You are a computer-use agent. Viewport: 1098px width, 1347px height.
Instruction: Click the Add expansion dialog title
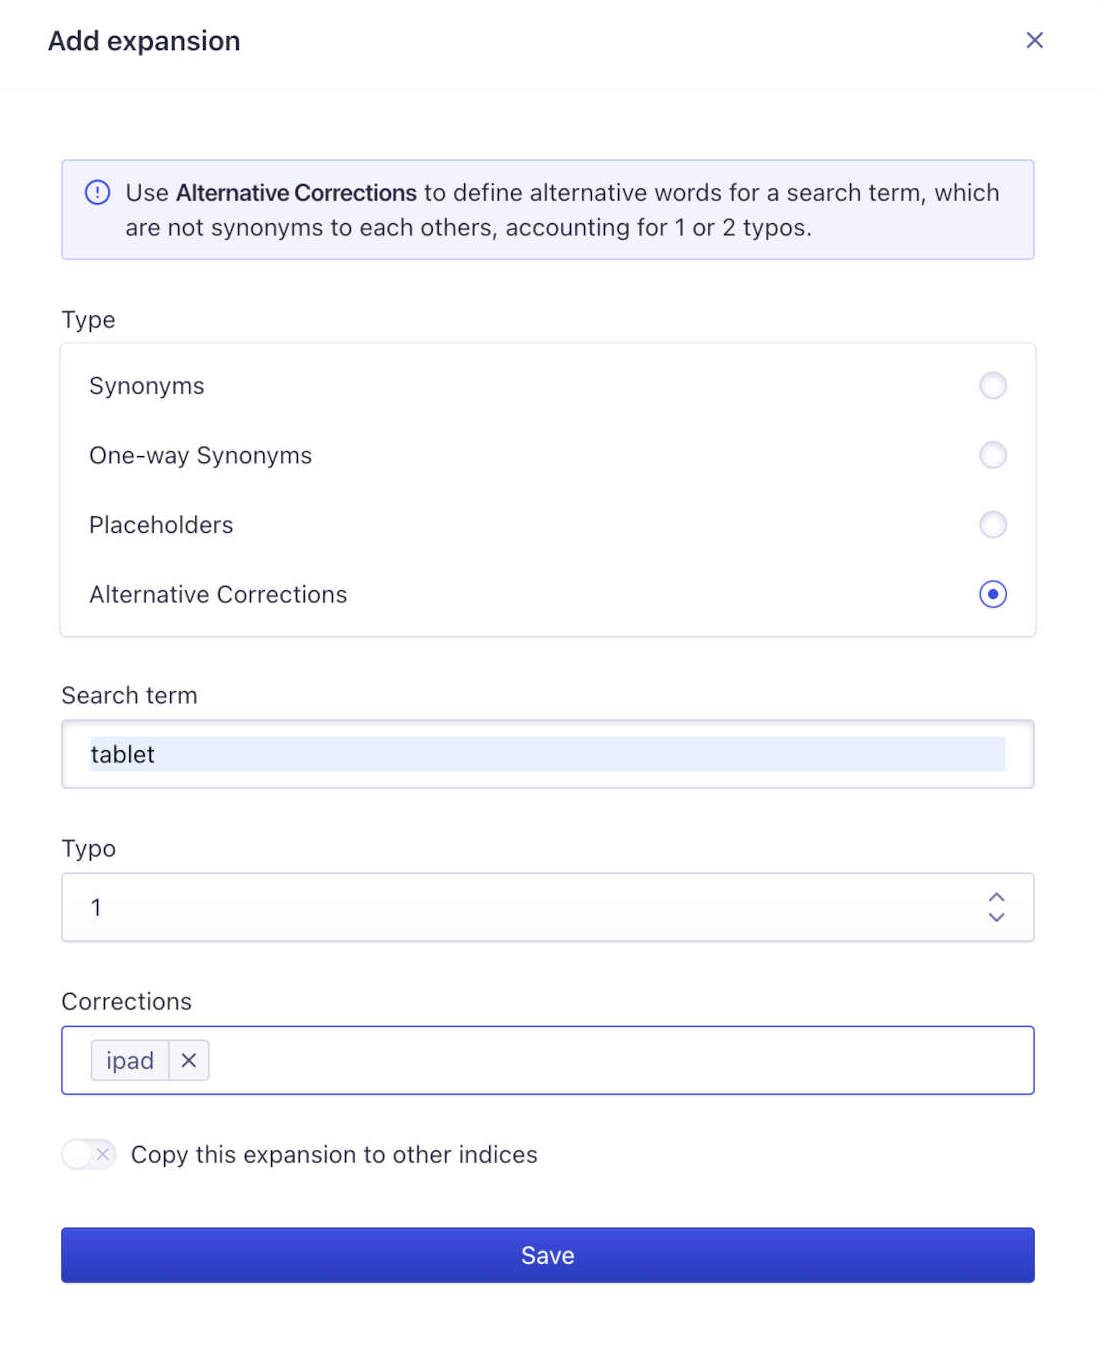pyautogui.click(x=142, y=40)
